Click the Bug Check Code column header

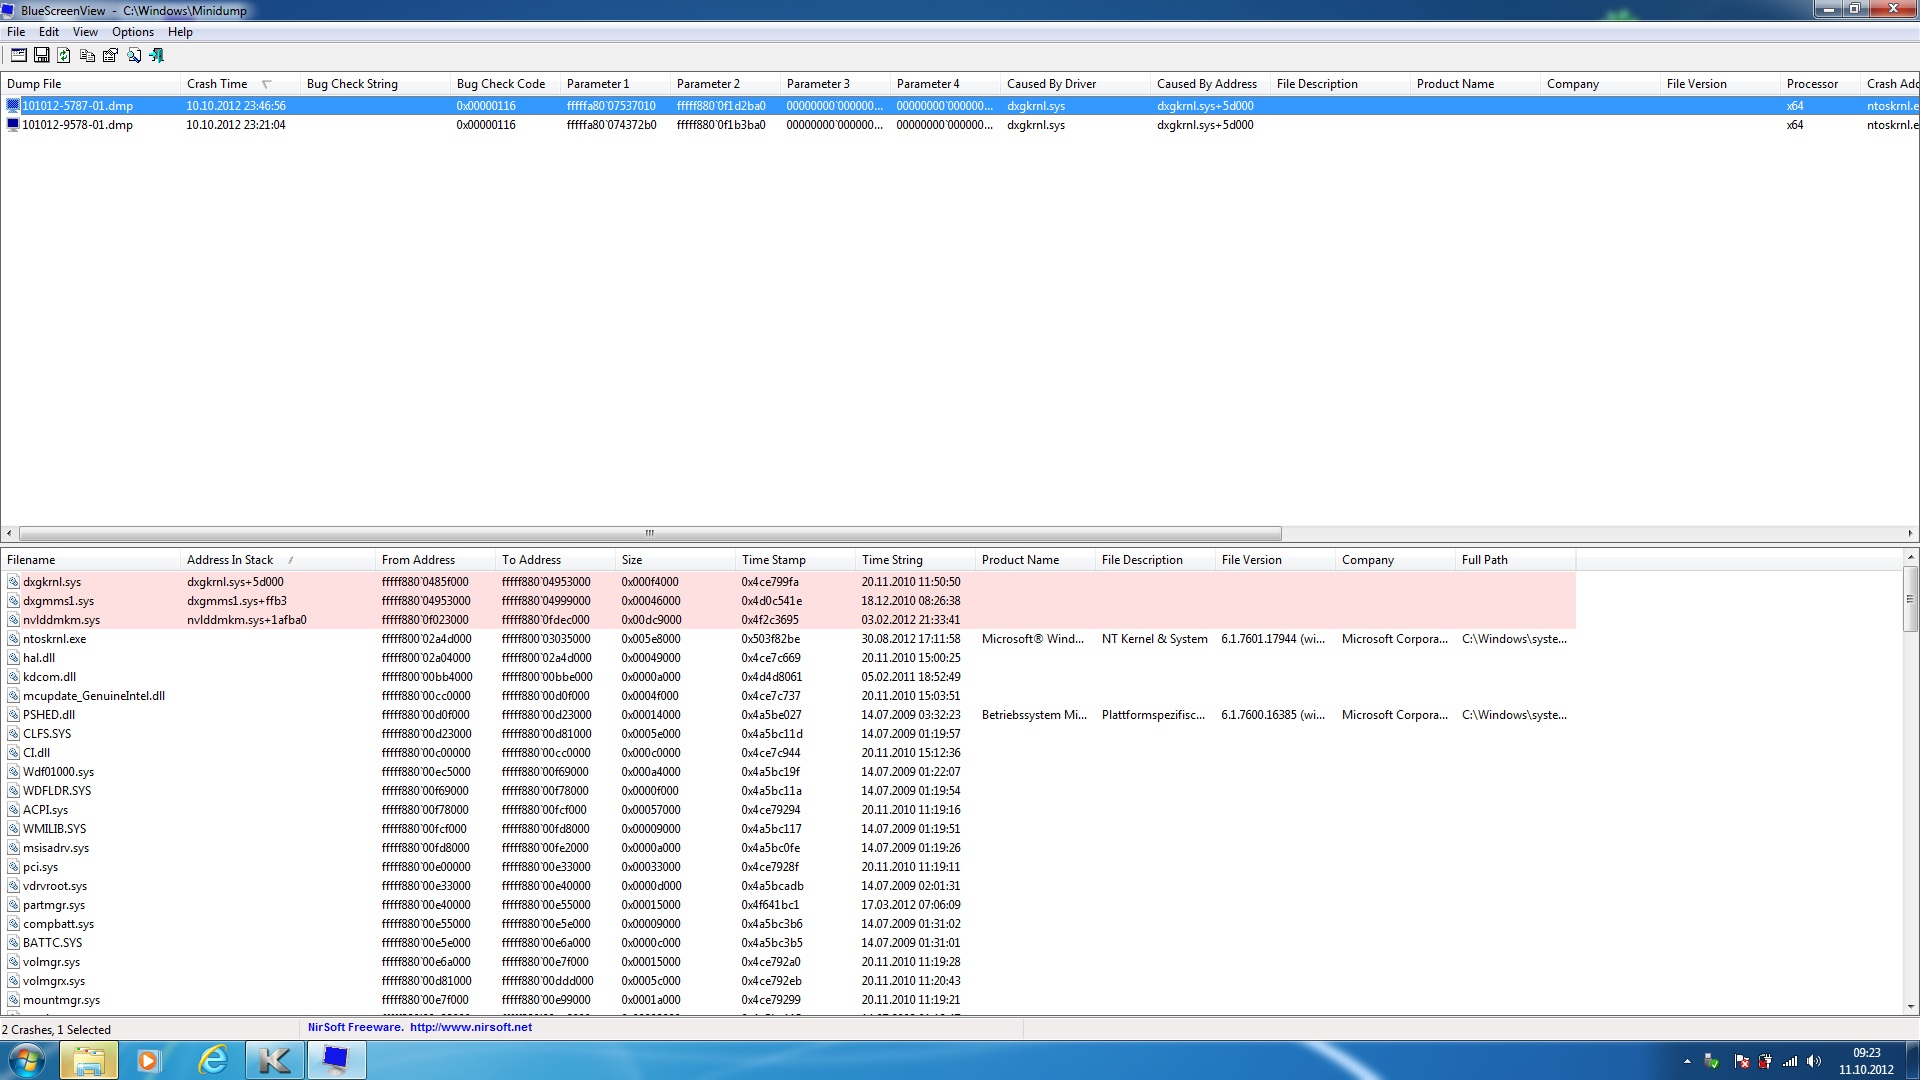(500, 84)
